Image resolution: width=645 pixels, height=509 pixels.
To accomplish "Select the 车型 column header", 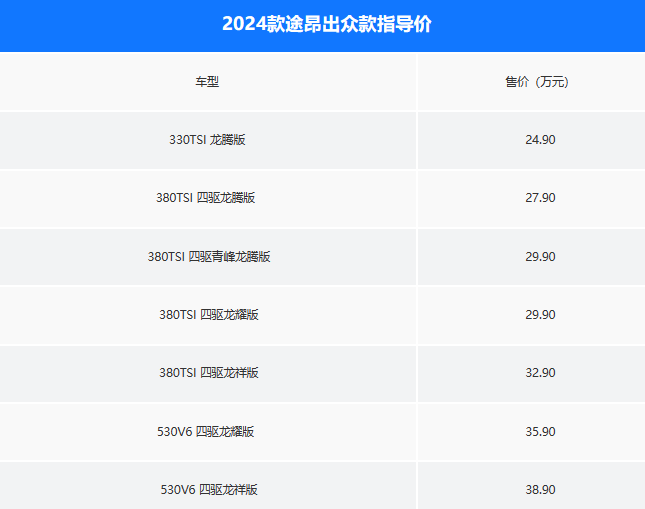I will click(x=207, y=82).
